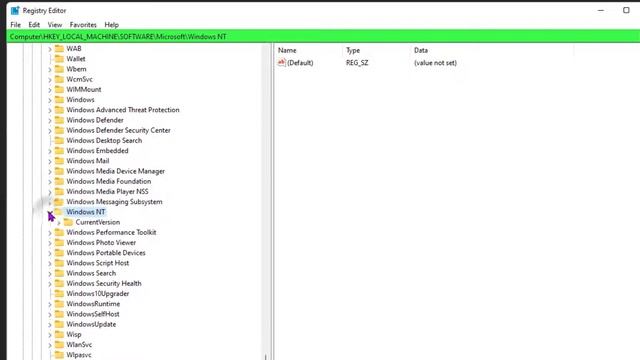Click the CurrentVersion folder icon
The width and height of the screenshot is (640, 360).
(x=69, y=222)
